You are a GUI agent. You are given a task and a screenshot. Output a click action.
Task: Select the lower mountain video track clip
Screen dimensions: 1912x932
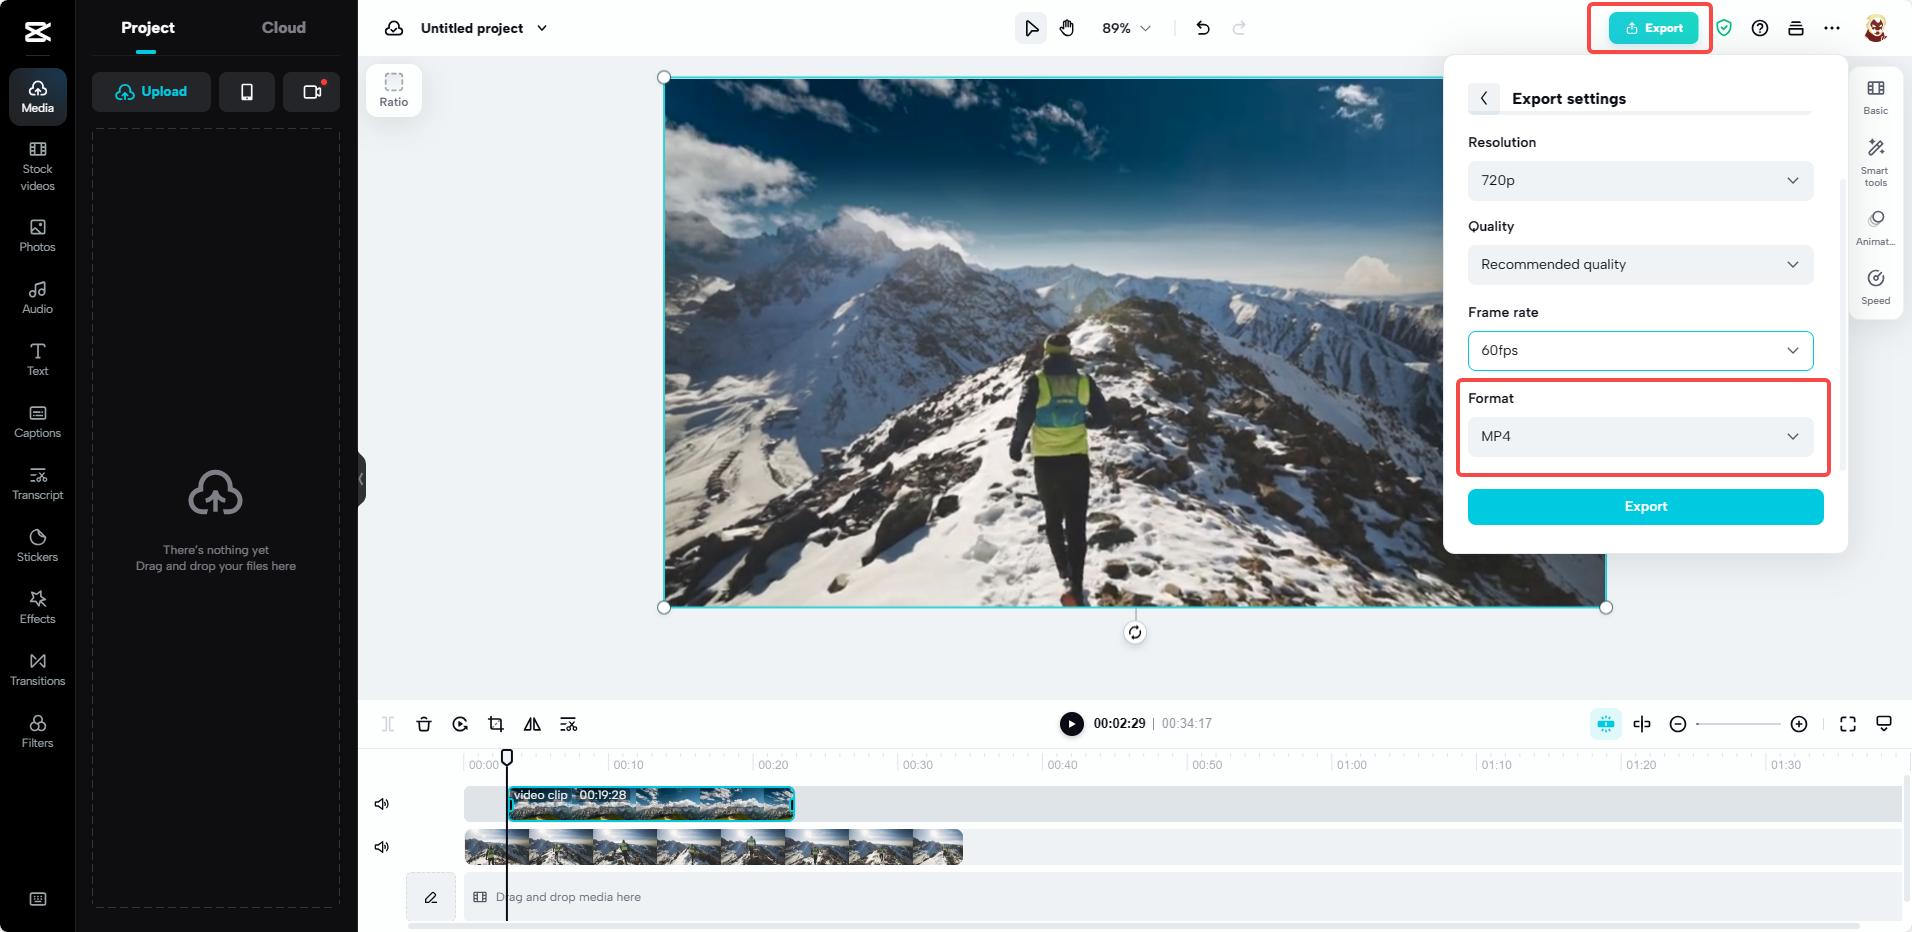pyautogui.click(x=714, y=847)
